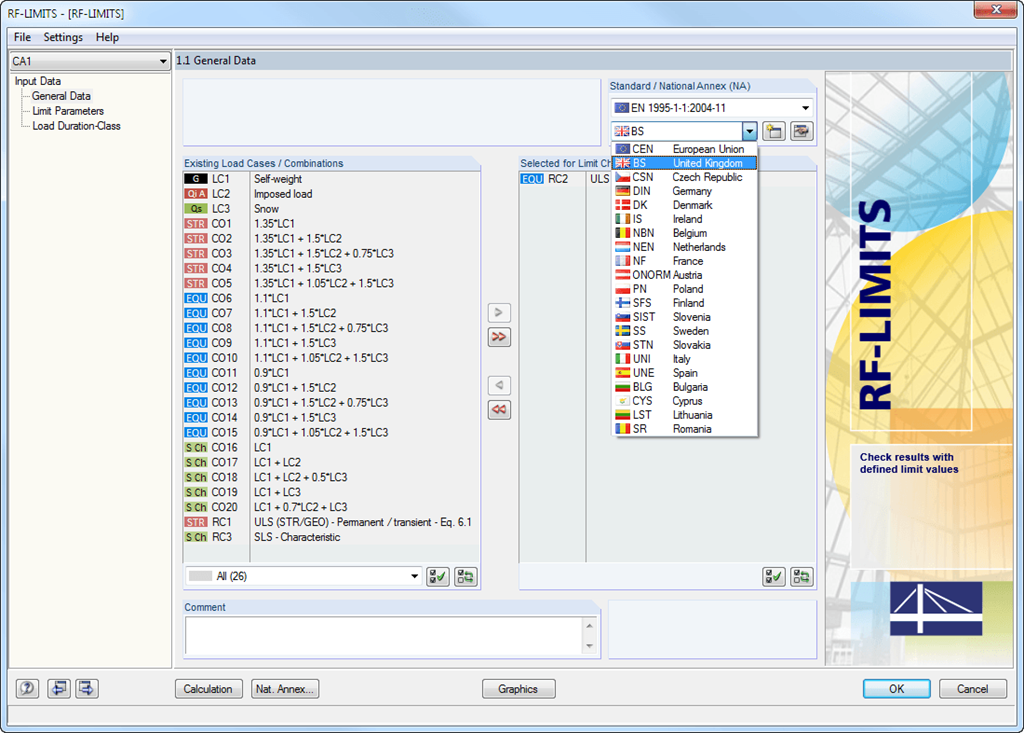
Task: Select CO18 LC1 + LC2 + 0.5*LC3
Action: coord(332,478)
